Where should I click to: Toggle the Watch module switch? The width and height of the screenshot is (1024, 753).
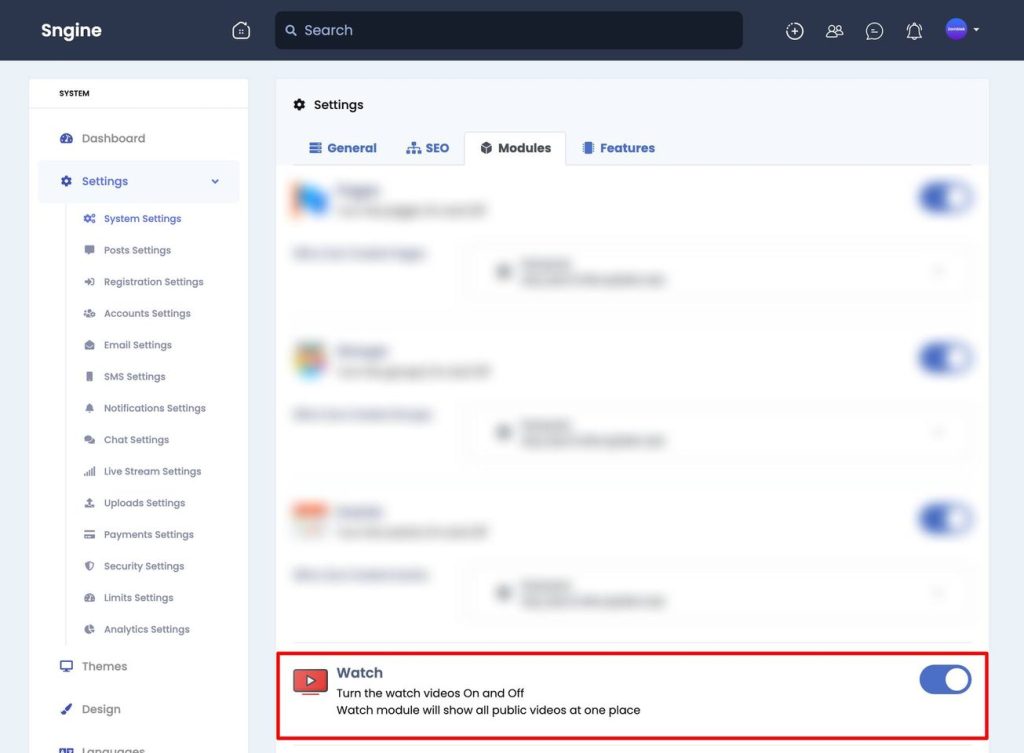tap(945, 680)
